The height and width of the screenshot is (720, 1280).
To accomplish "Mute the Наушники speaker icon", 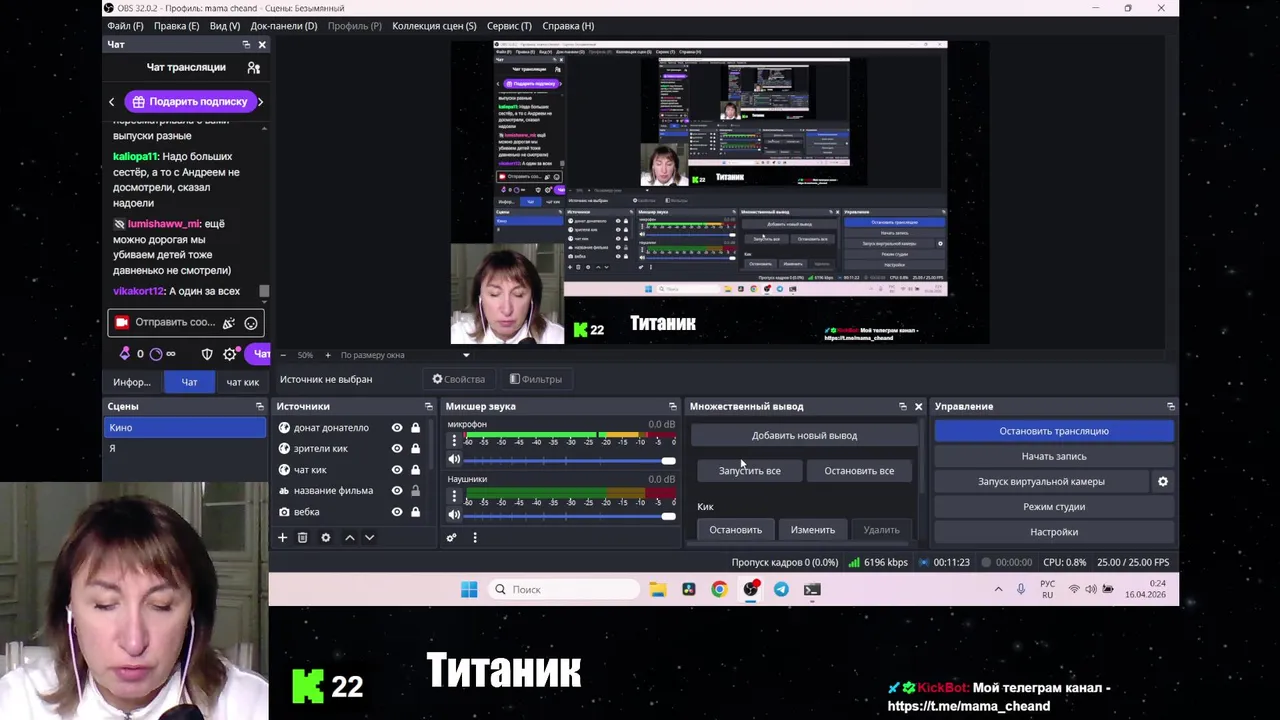I will (x=454, y=514).
